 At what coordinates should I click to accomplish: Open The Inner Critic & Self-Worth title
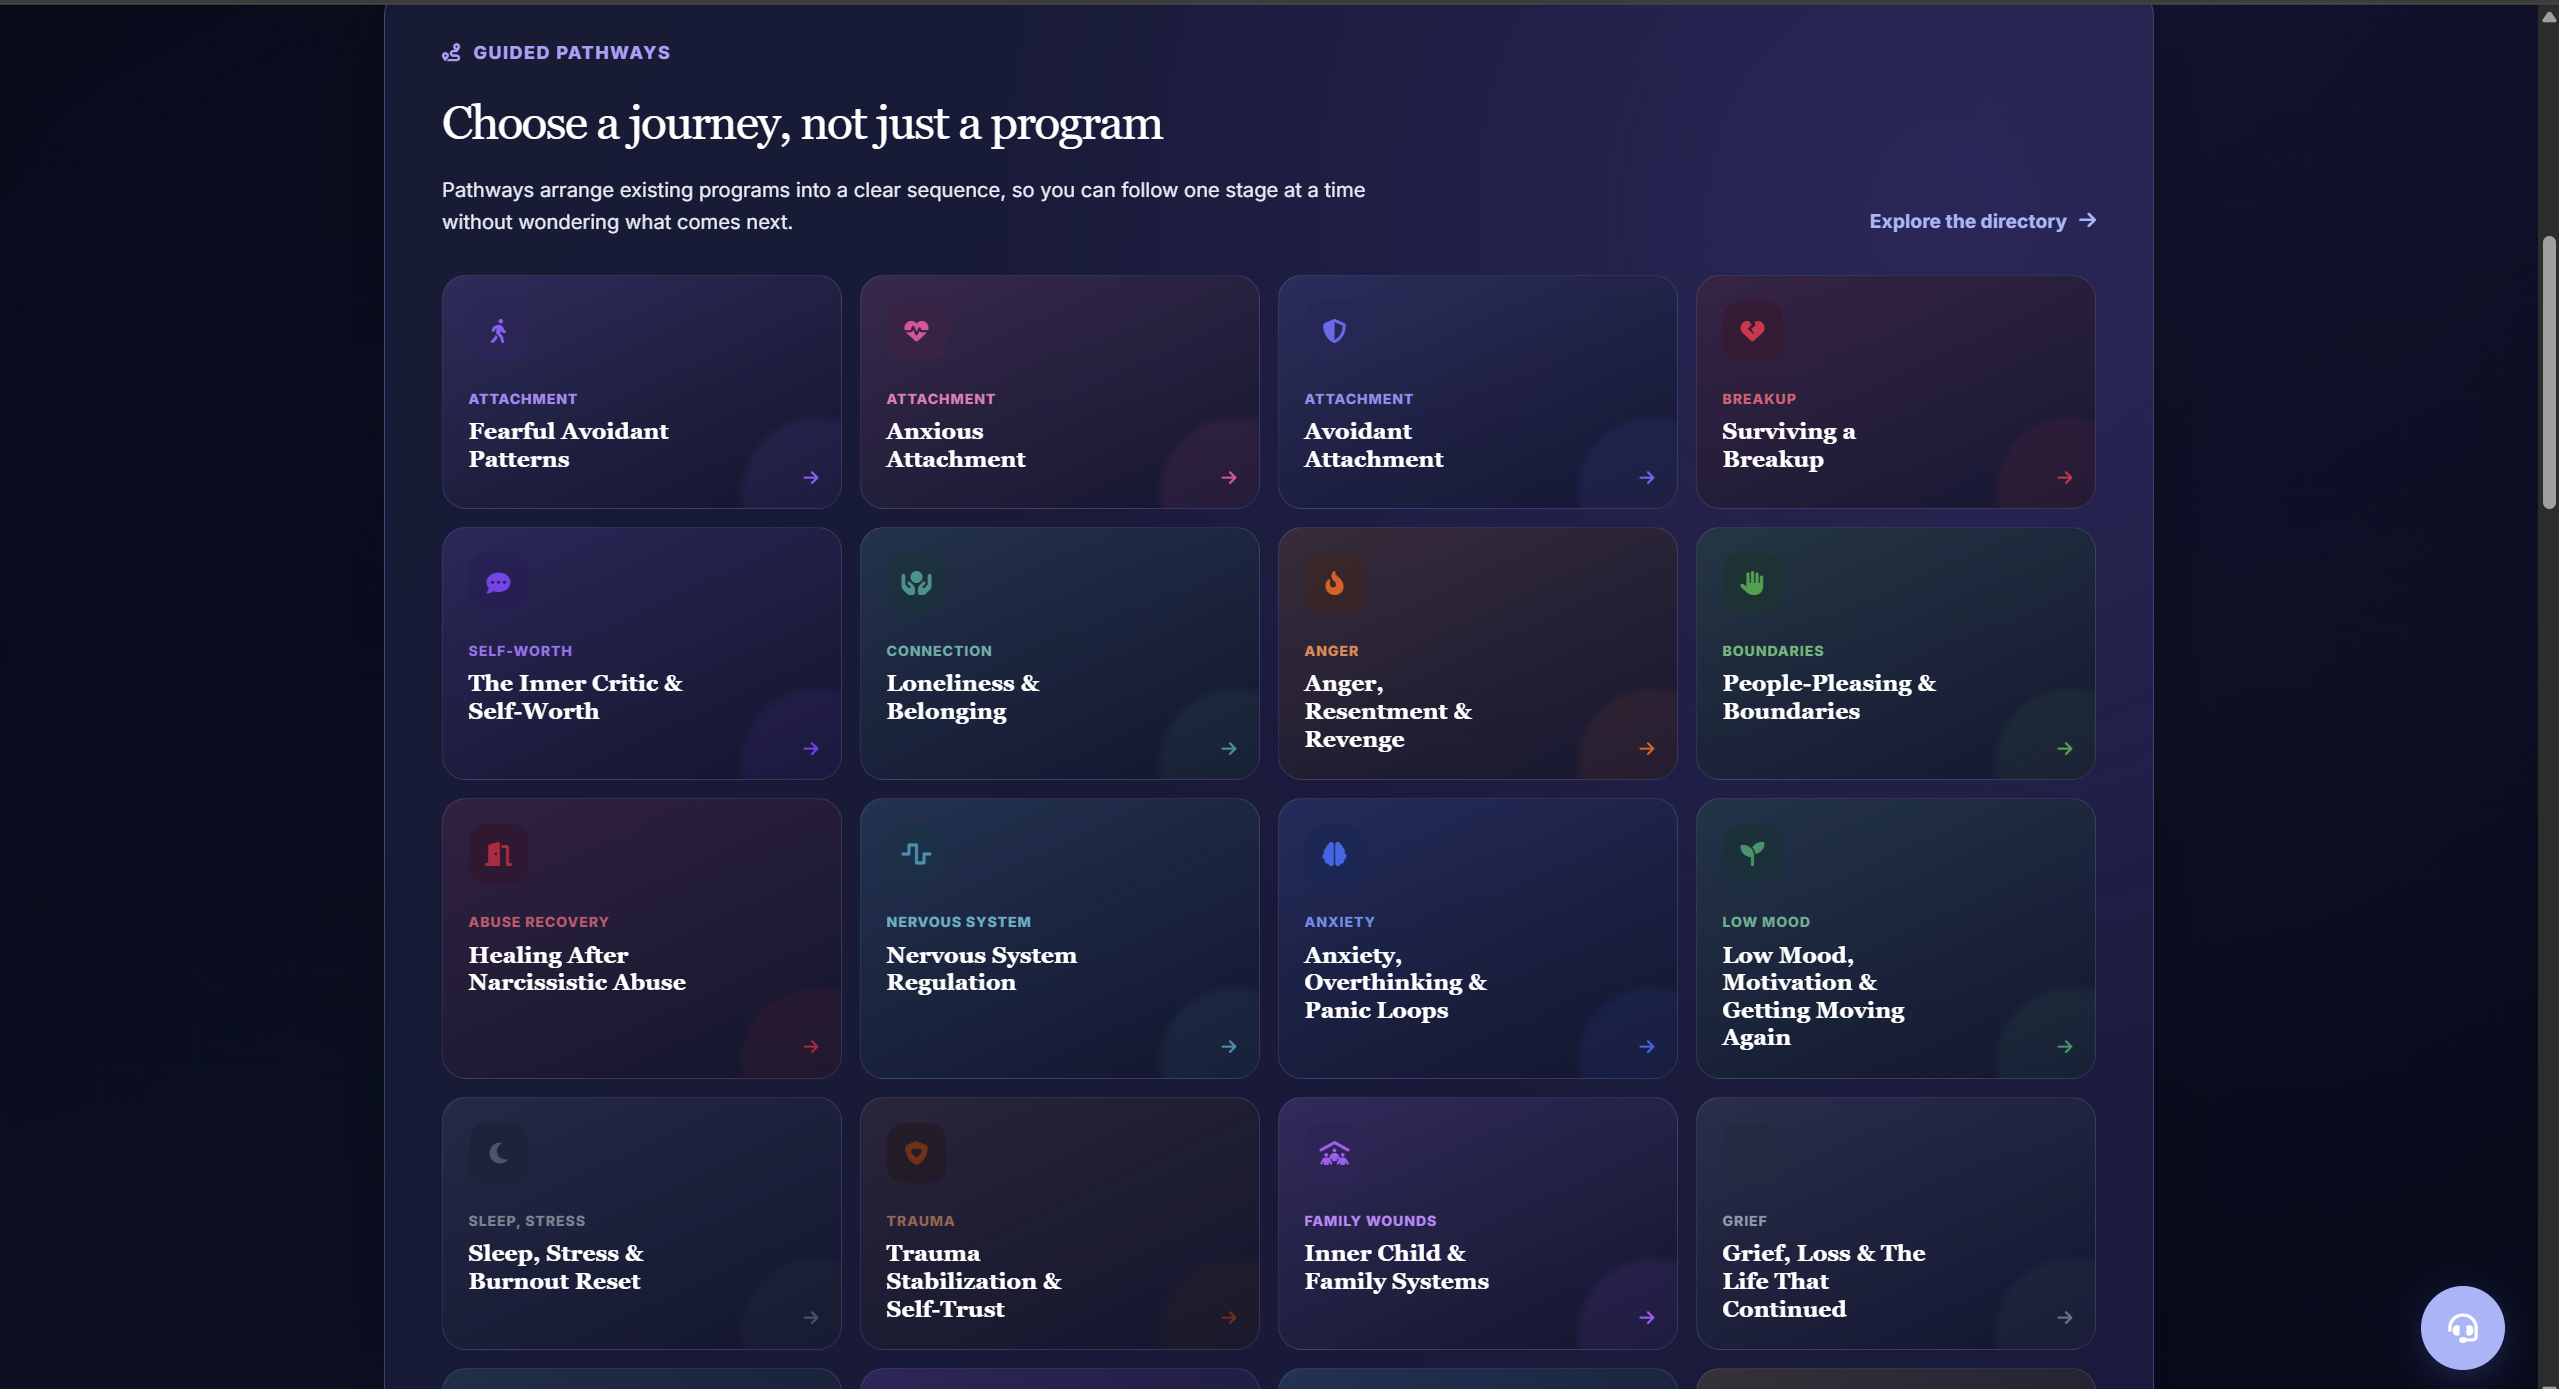click(575, 697)
